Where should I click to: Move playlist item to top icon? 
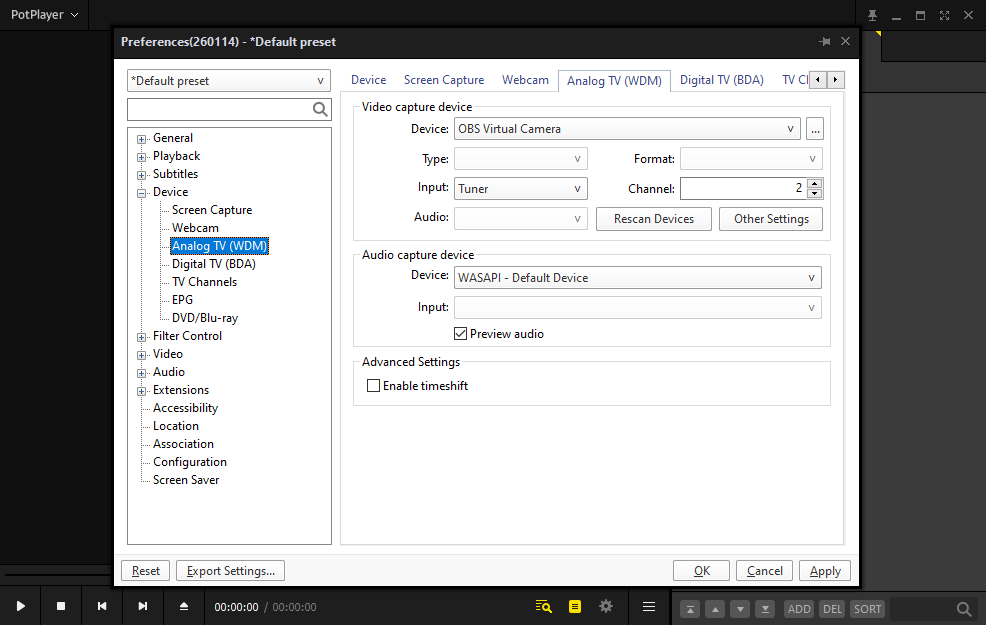tap(690, 608)
